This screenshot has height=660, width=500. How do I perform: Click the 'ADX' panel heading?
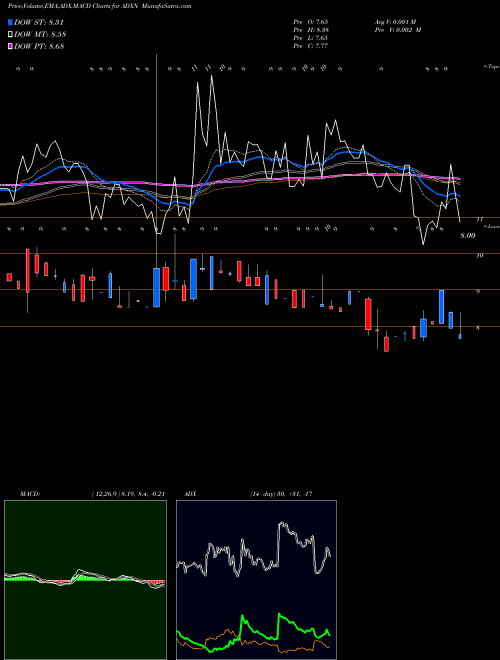click(x=190, y=494)
